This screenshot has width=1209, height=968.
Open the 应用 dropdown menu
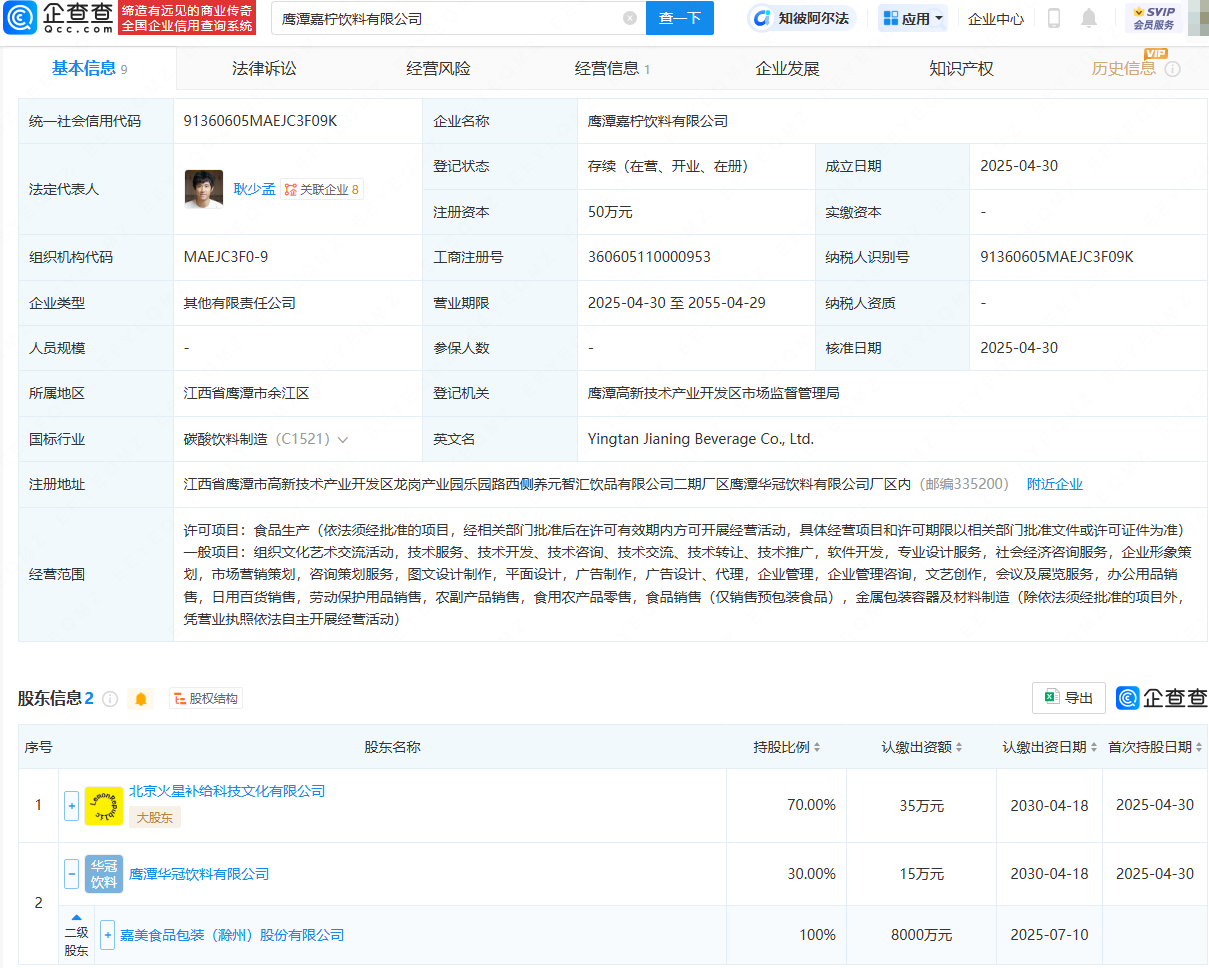(913, 18)
